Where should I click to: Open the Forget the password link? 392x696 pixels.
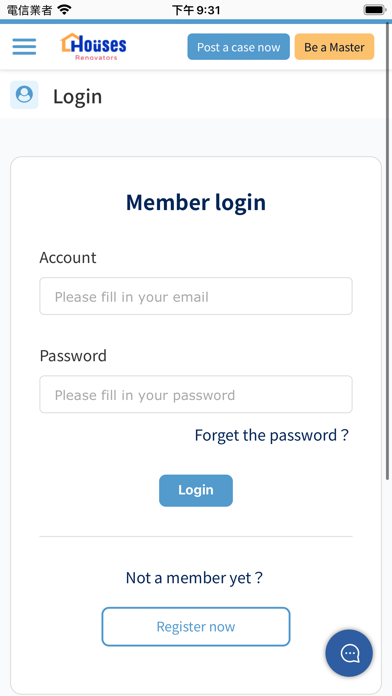point(271,435)
